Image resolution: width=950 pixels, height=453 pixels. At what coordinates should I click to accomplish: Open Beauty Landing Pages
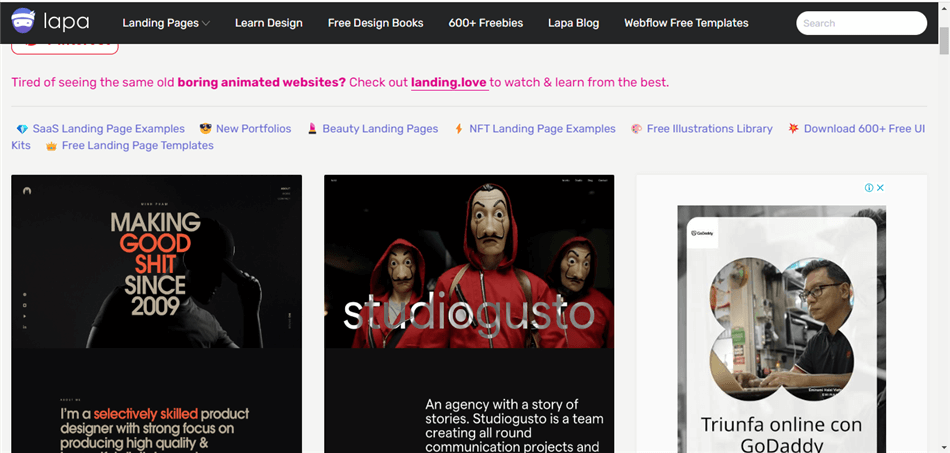(x=380, y=128)
